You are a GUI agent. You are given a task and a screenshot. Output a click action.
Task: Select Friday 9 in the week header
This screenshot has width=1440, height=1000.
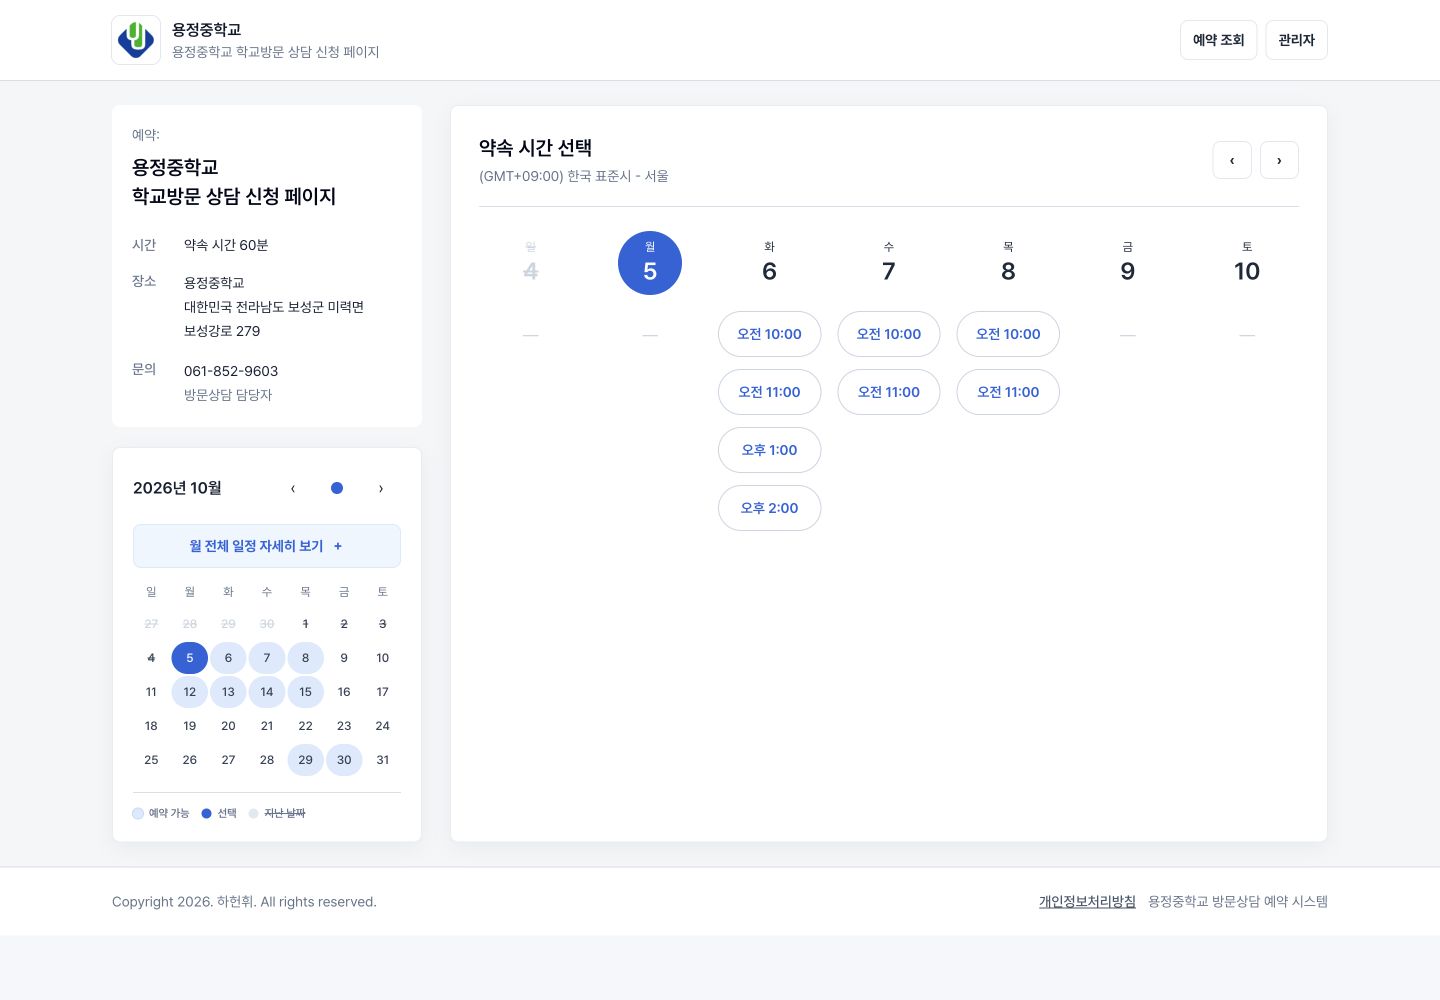click(1128, 263)
